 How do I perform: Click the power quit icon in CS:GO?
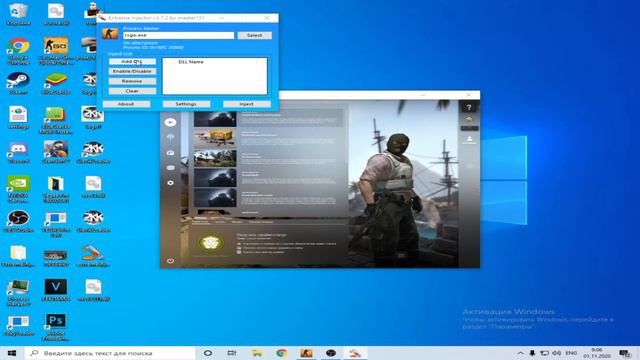click(x=171, y=261)
